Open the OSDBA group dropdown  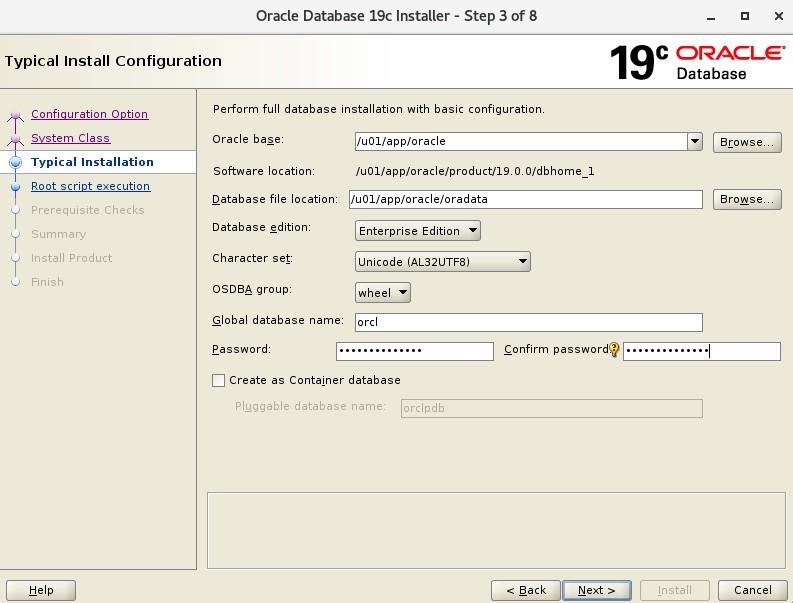click(382, 293)
